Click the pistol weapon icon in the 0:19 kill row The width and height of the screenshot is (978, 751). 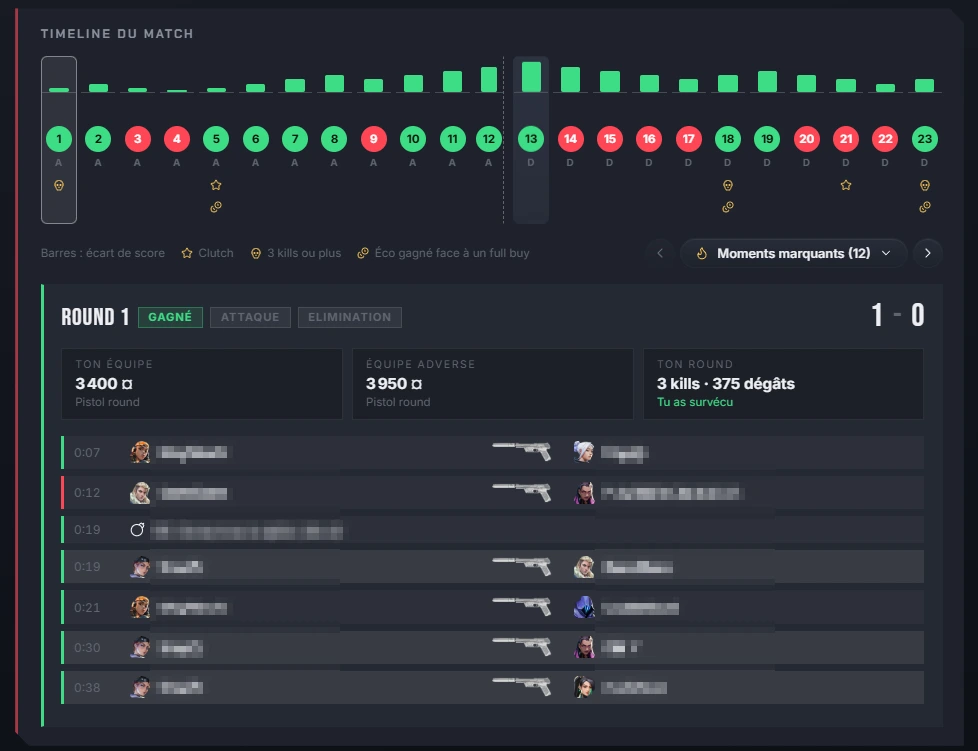point(521,566)
